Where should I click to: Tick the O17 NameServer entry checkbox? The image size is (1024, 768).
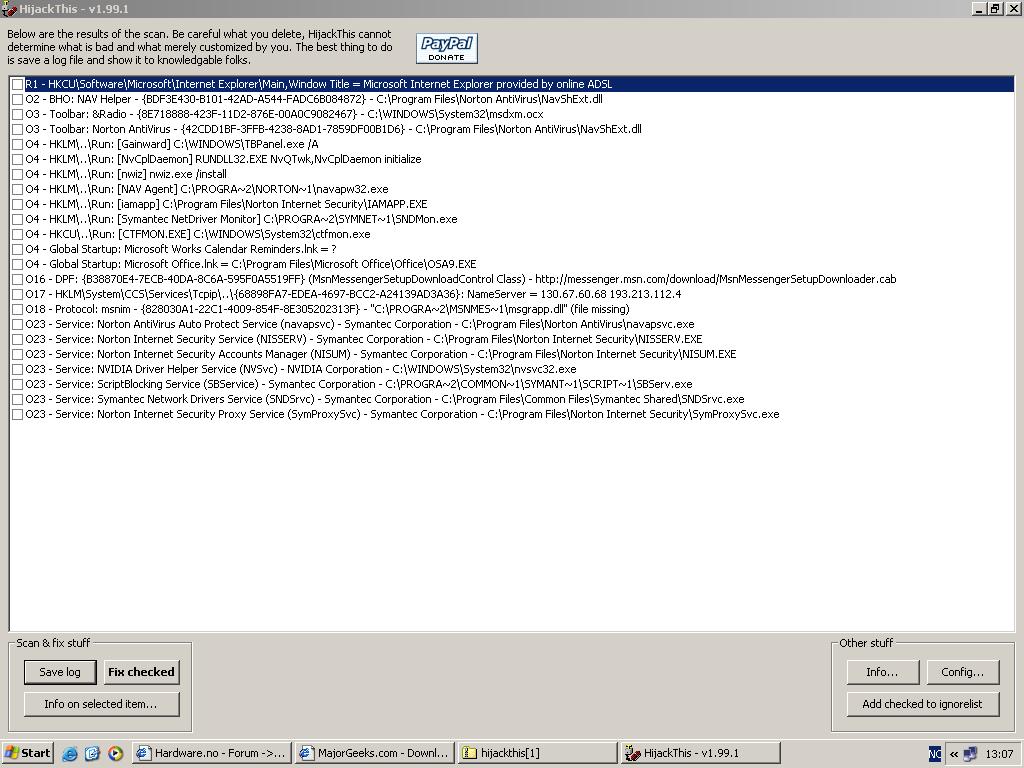pyautogui.click(x=18, y=295)
